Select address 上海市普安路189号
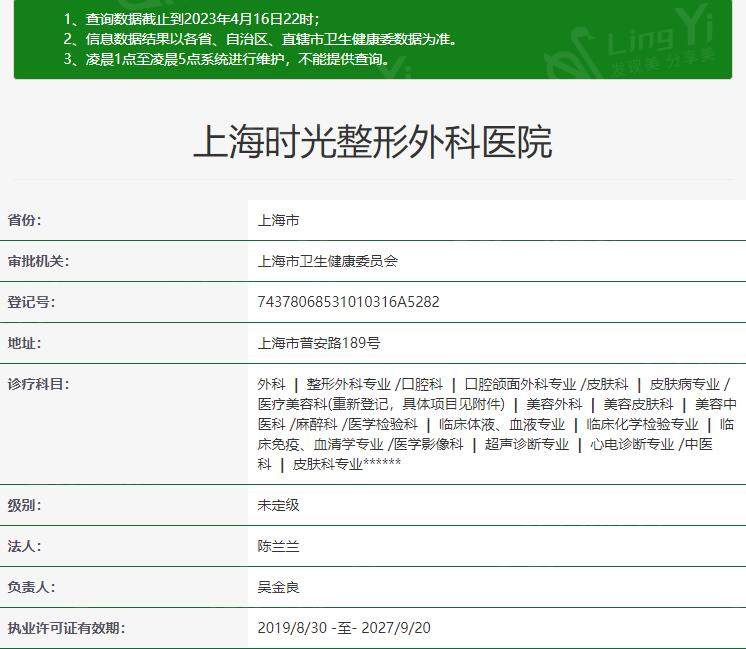Screen dimensions: 746x649 319,343
